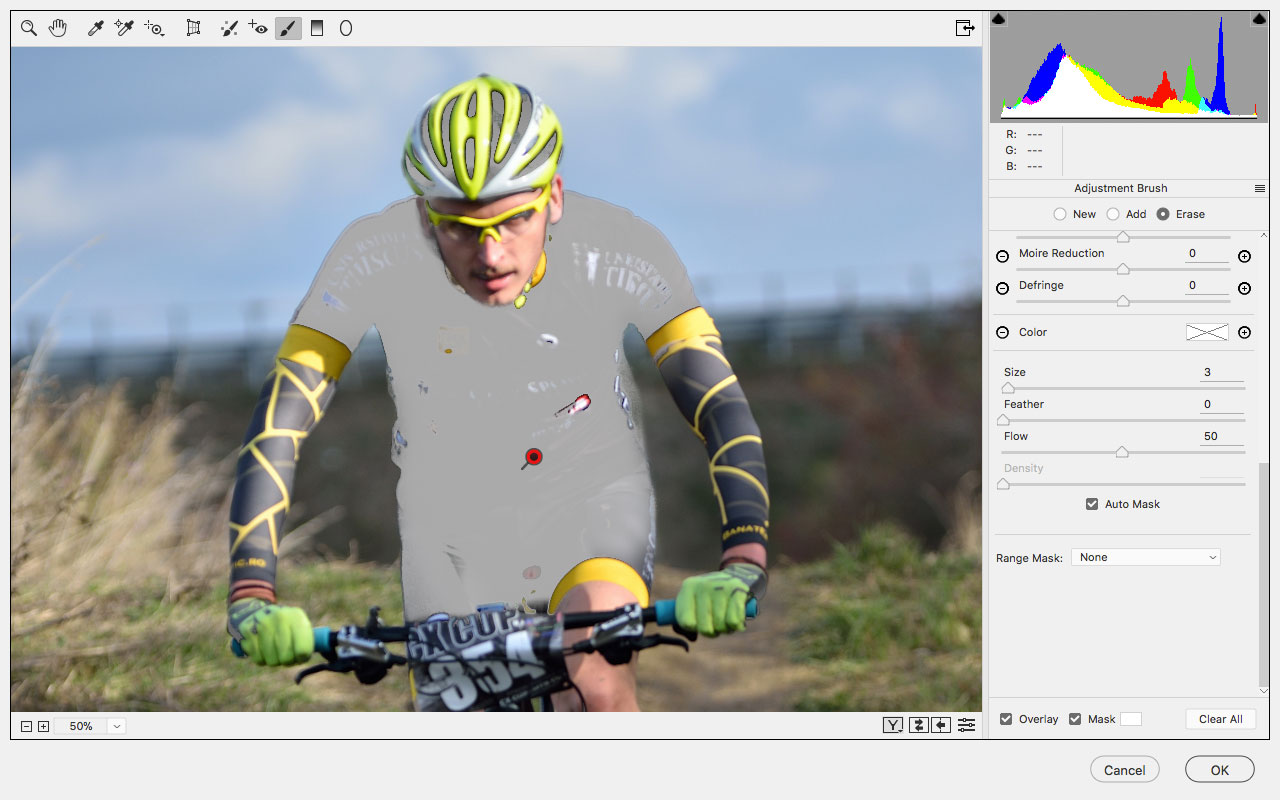Viewport: 1280px width, 800px height.
Task: Select the Color Sampler tool
Action: point(123,28)
